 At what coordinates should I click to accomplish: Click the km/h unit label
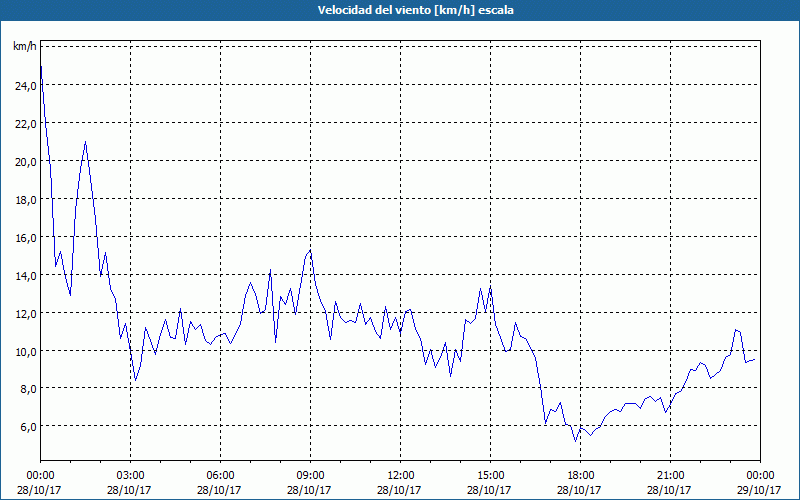point(25,46)
